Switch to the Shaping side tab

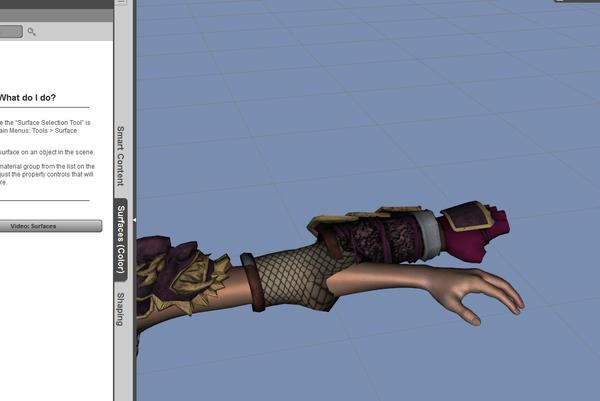tap(120, 309)
